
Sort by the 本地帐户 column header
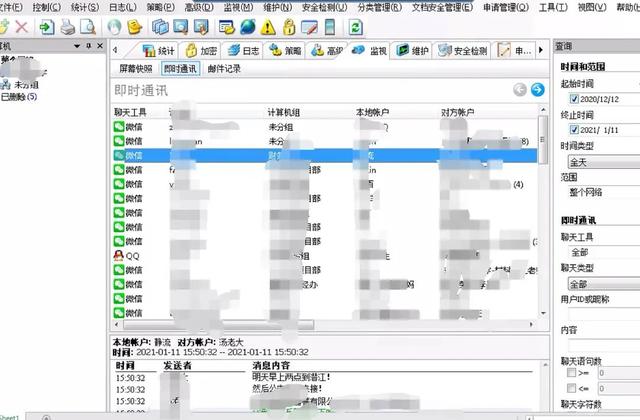click(x=373, y=112)
